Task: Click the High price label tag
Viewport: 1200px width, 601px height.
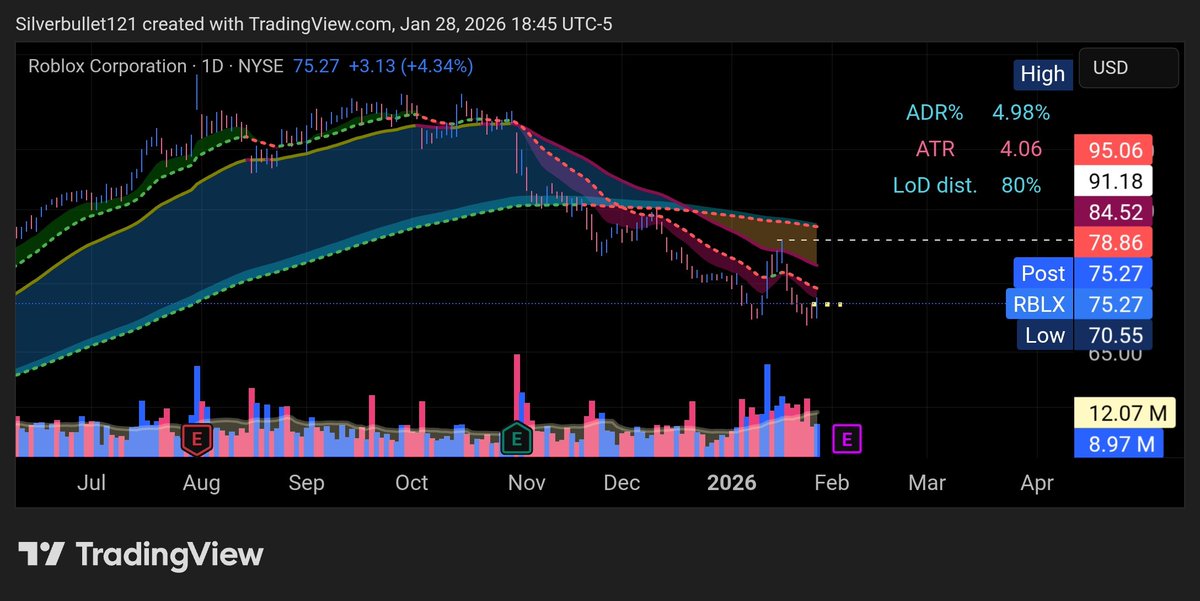Action: point(1043,73)
